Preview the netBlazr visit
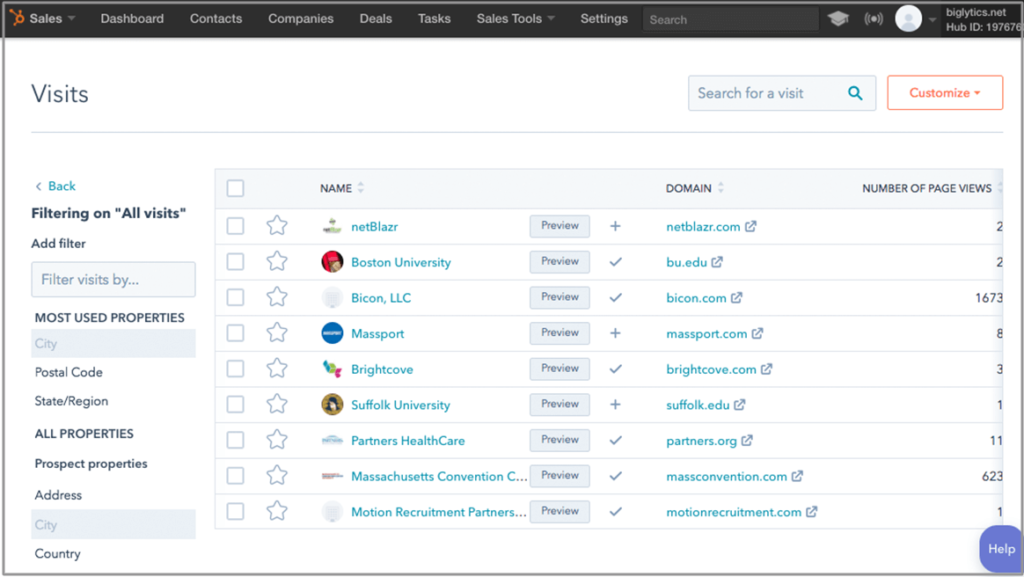This screenshot has height=577, width=1024. click(560, 226)
